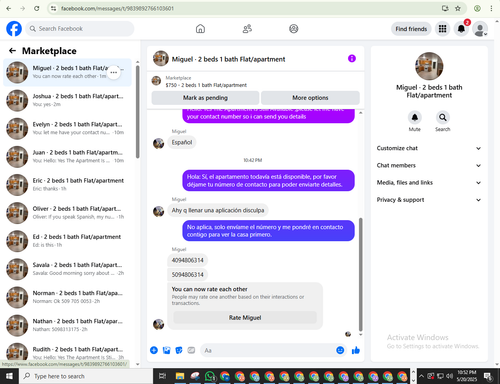This screenshot has width=500, height=384.
Task: Open Eric's apartment conversation
Action: click(x=67, y=184)
